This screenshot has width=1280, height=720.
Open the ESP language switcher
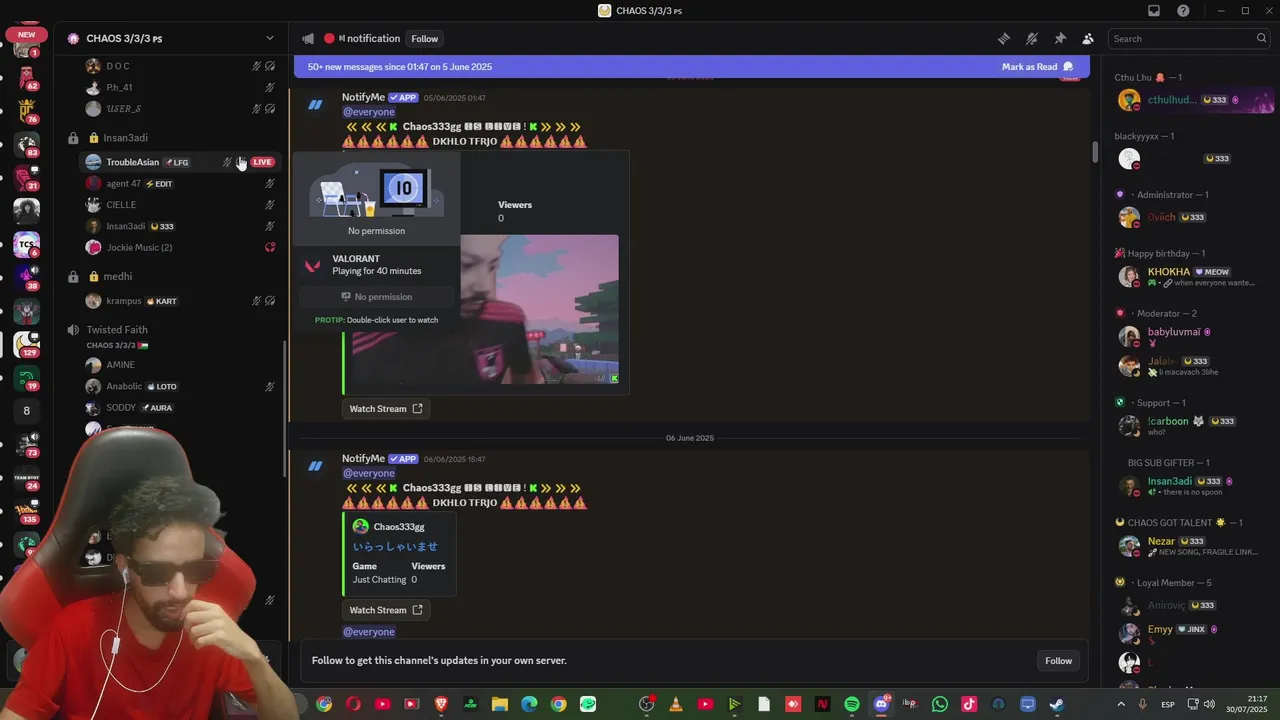coord(1168,704)
